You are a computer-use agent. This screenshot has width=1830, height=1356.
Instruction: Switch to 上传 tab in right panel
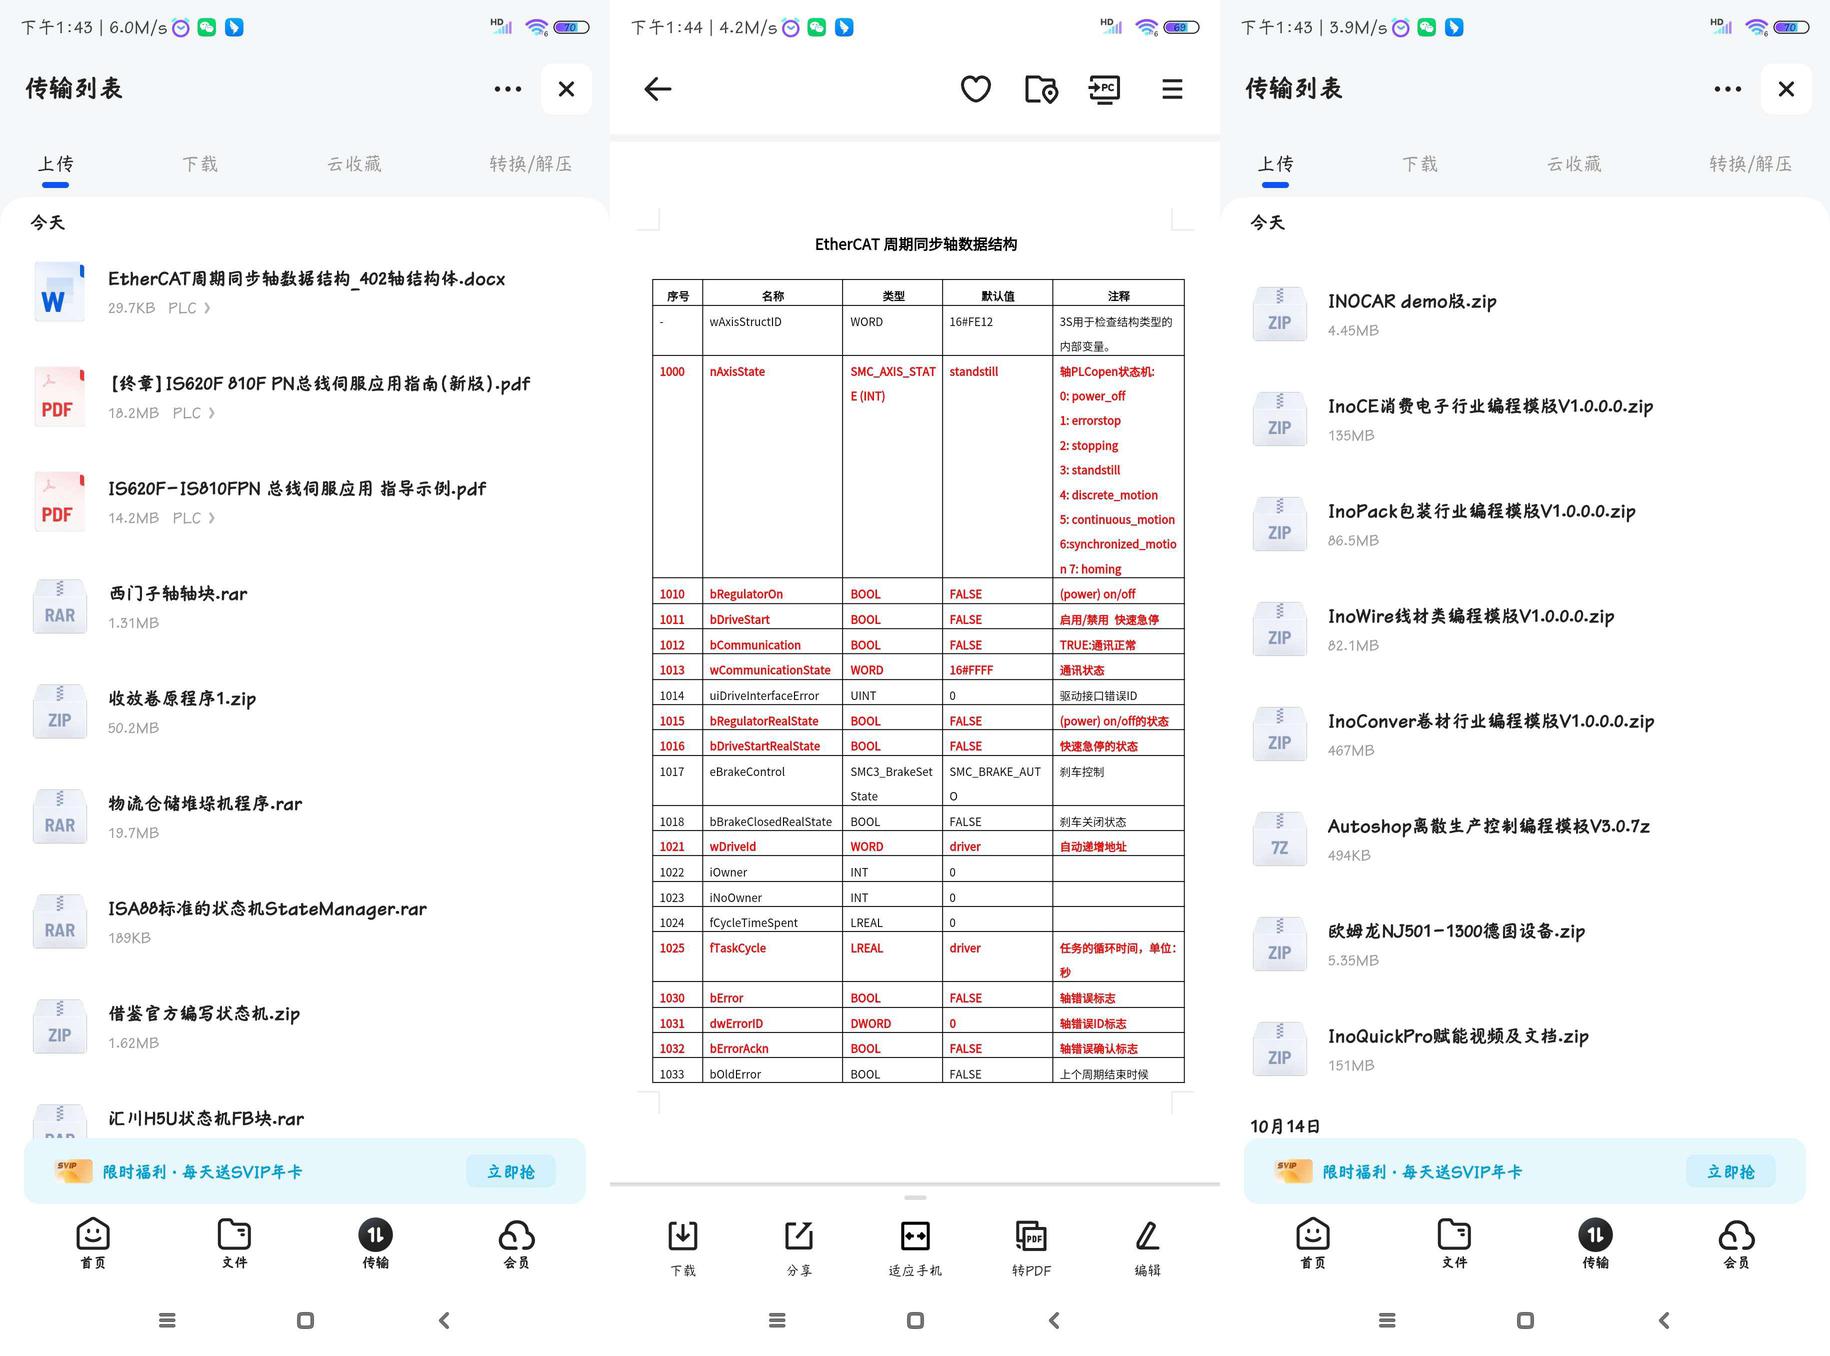click(1276, 164)
